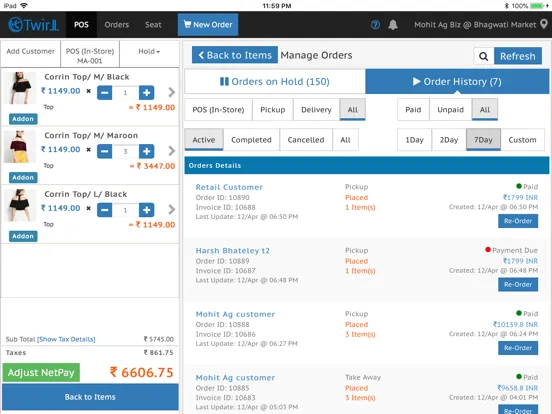The width and height of the screenshot is (552, 414).
Task: Expand details chevron for Corrin Top M Black
Action: pyautogui.click(x=171, y=92)
